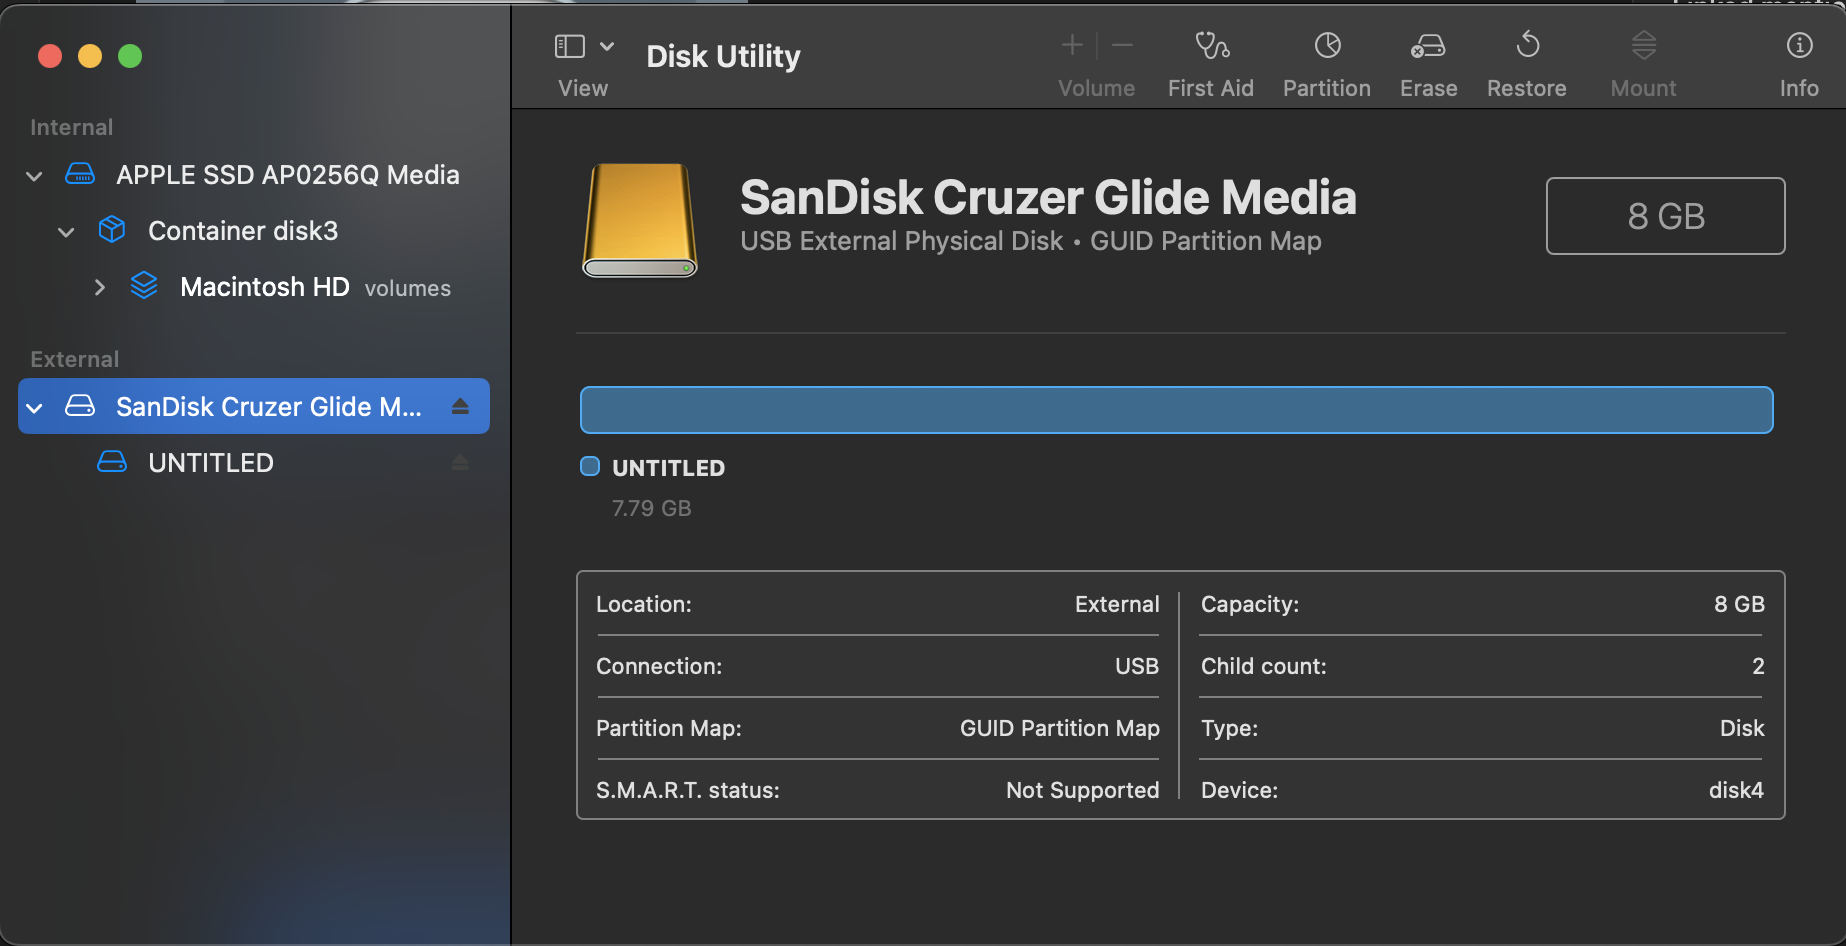Click the UNTITLED volume drive icon

pos(112,462)
